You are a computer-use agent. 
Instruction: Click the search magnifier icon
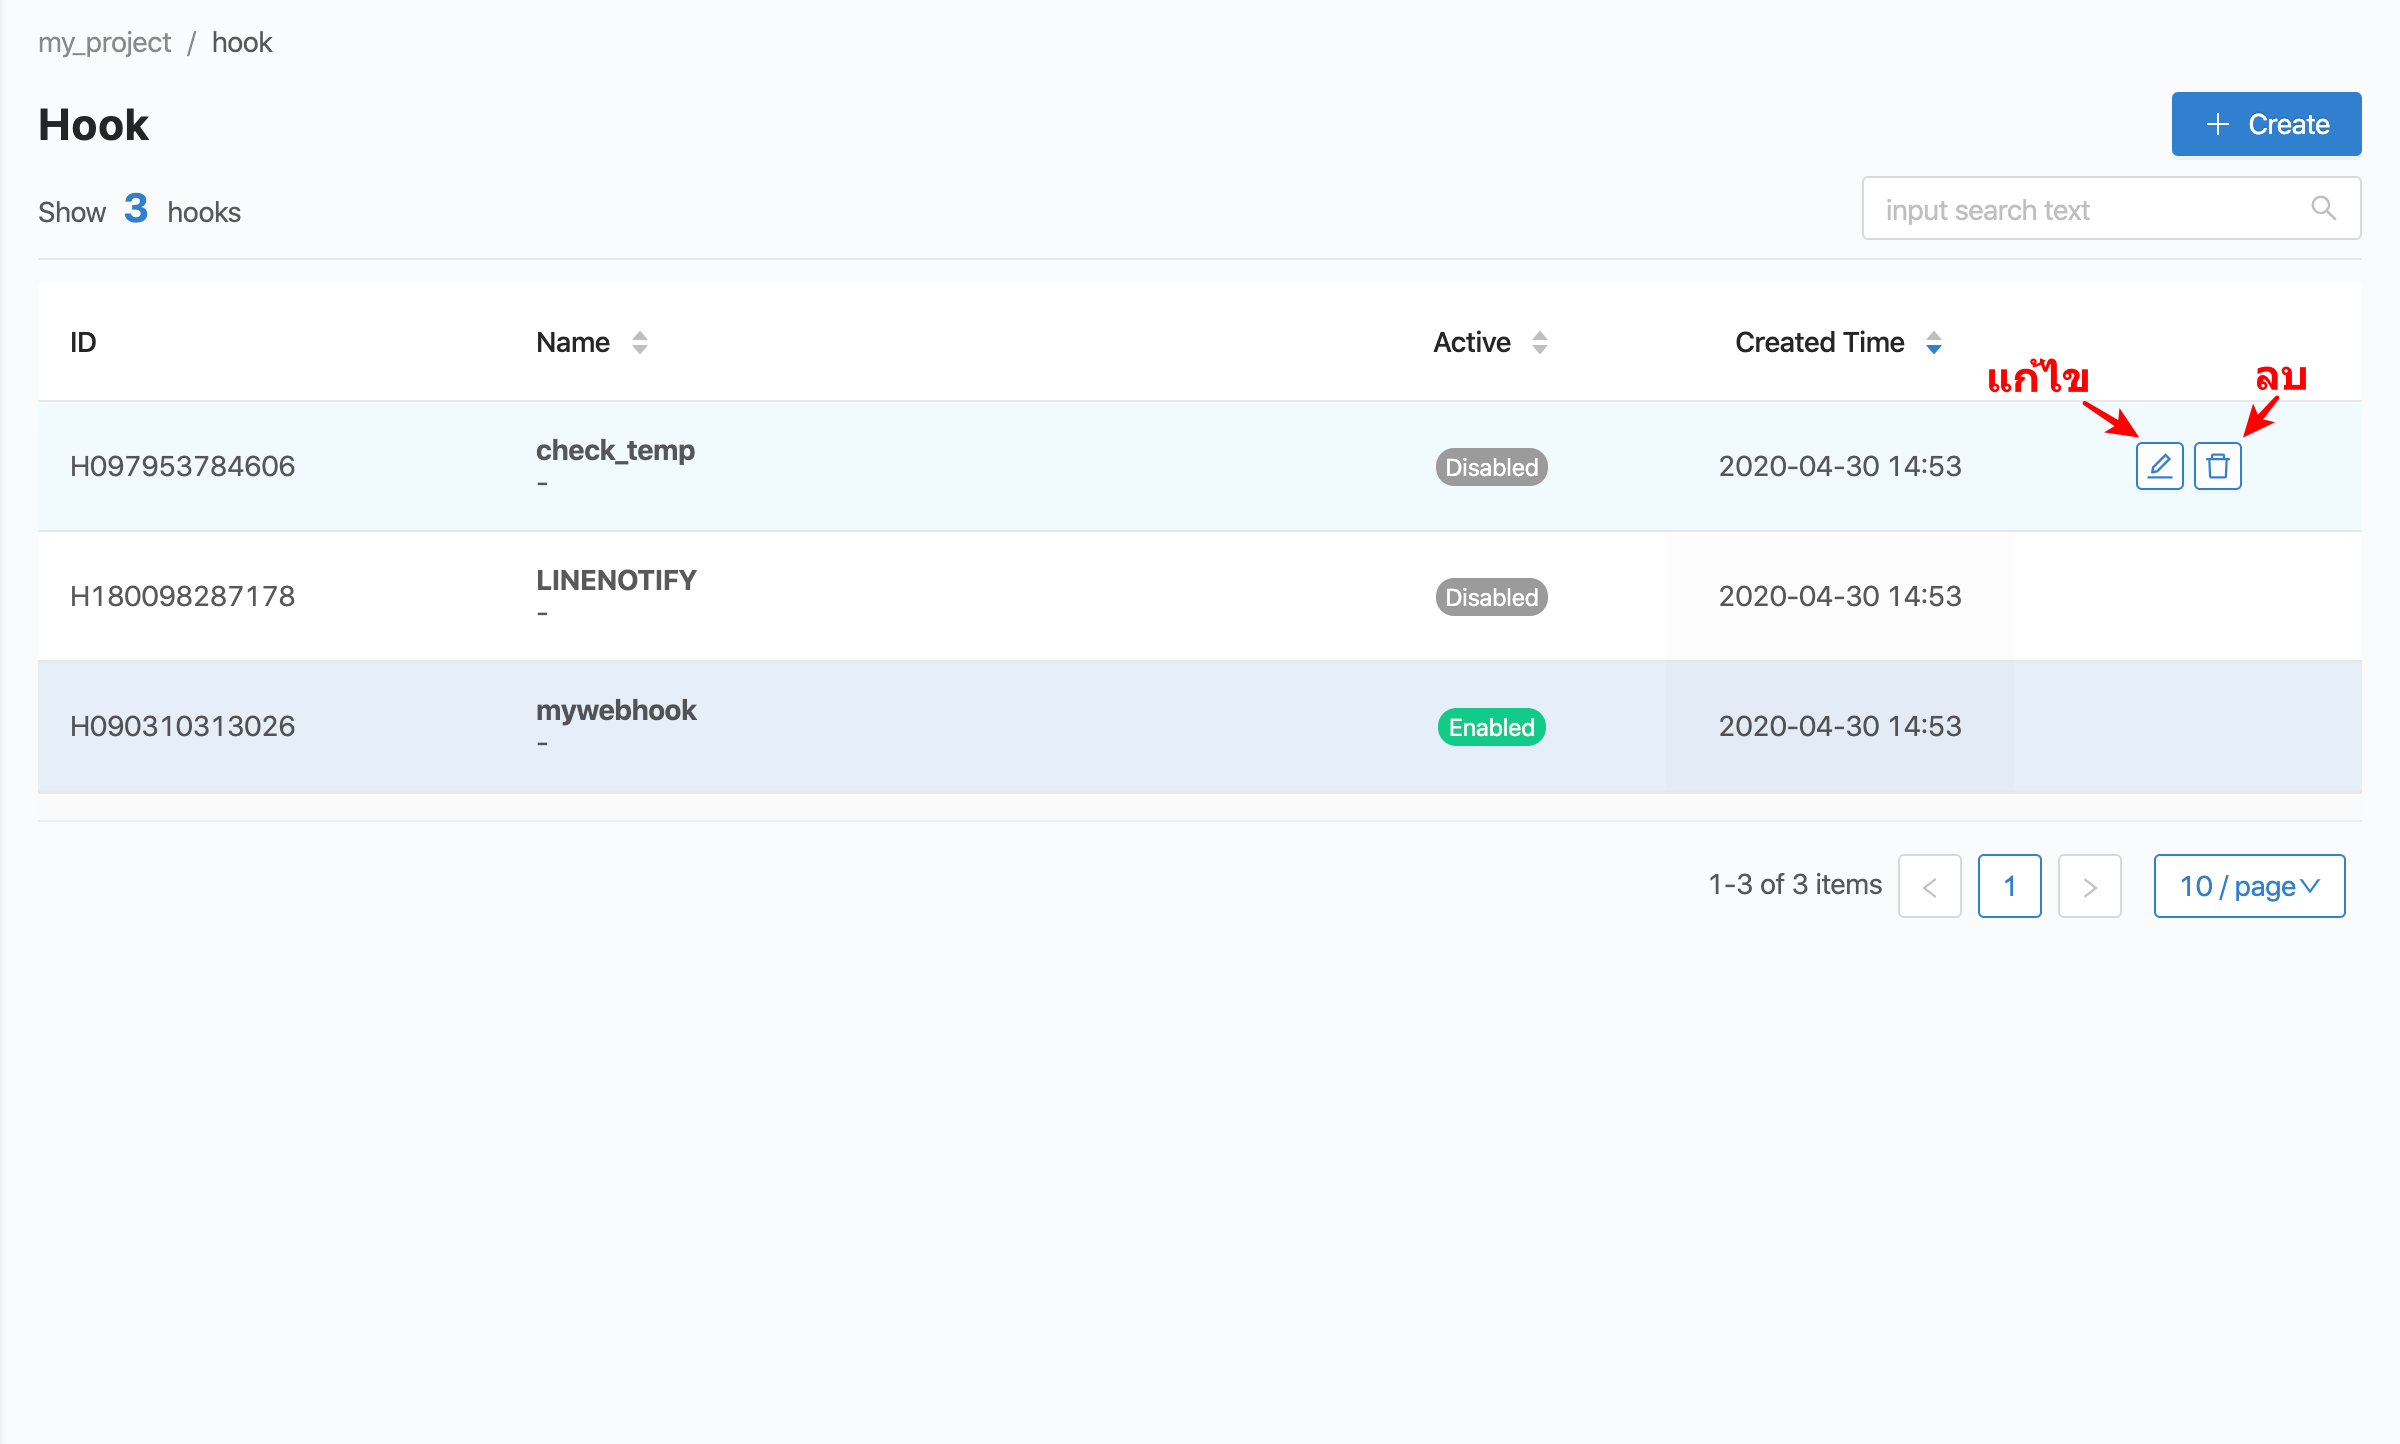(2323, 208)
